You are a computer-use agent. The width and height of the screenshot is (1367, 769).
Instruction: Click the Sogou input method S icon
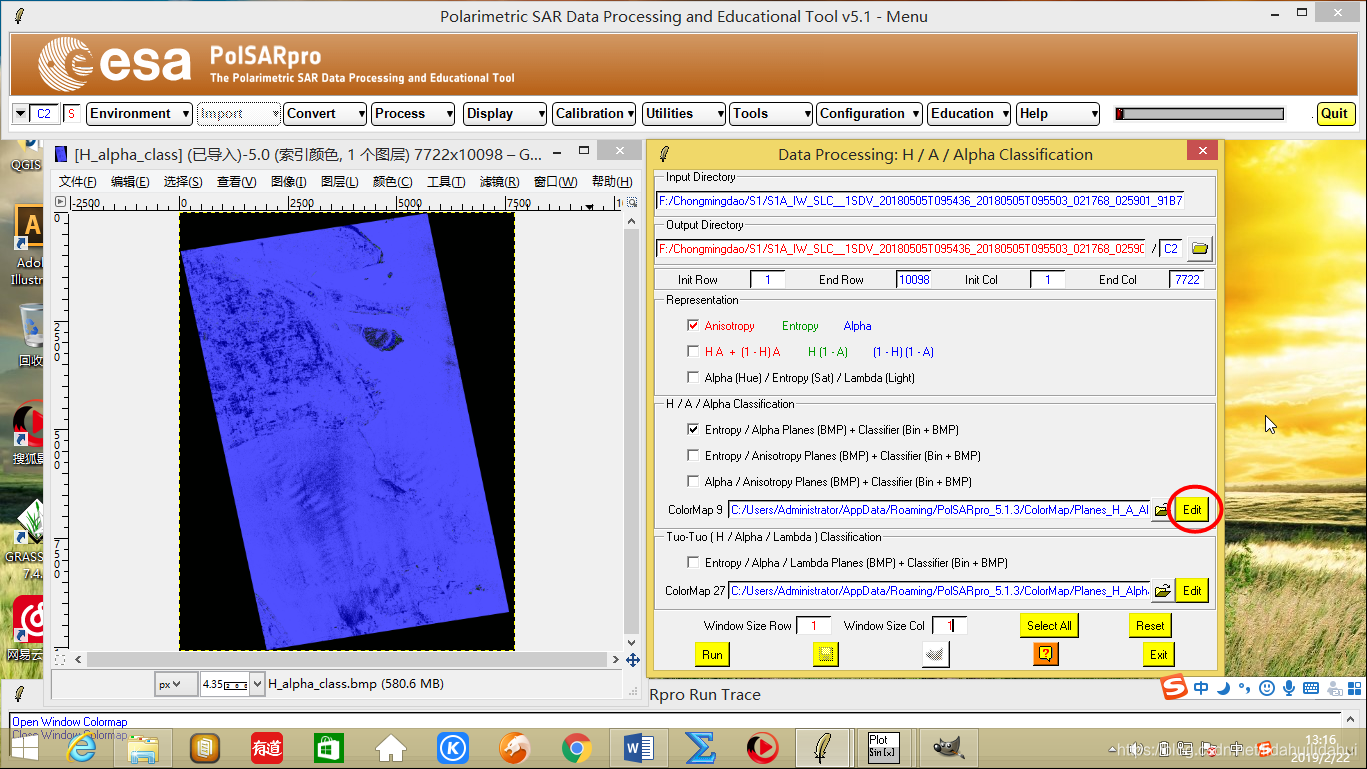[1173, 687]
